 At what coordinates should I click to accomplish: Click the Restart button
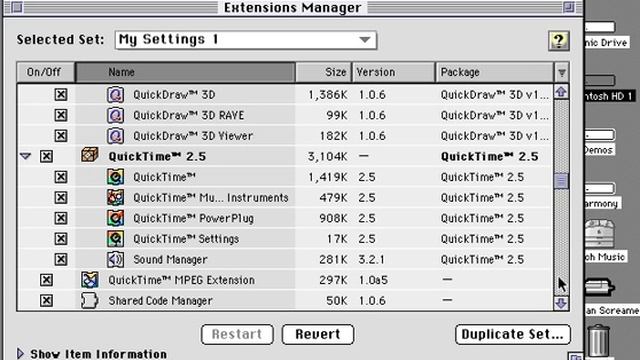[x=237, y=334]
